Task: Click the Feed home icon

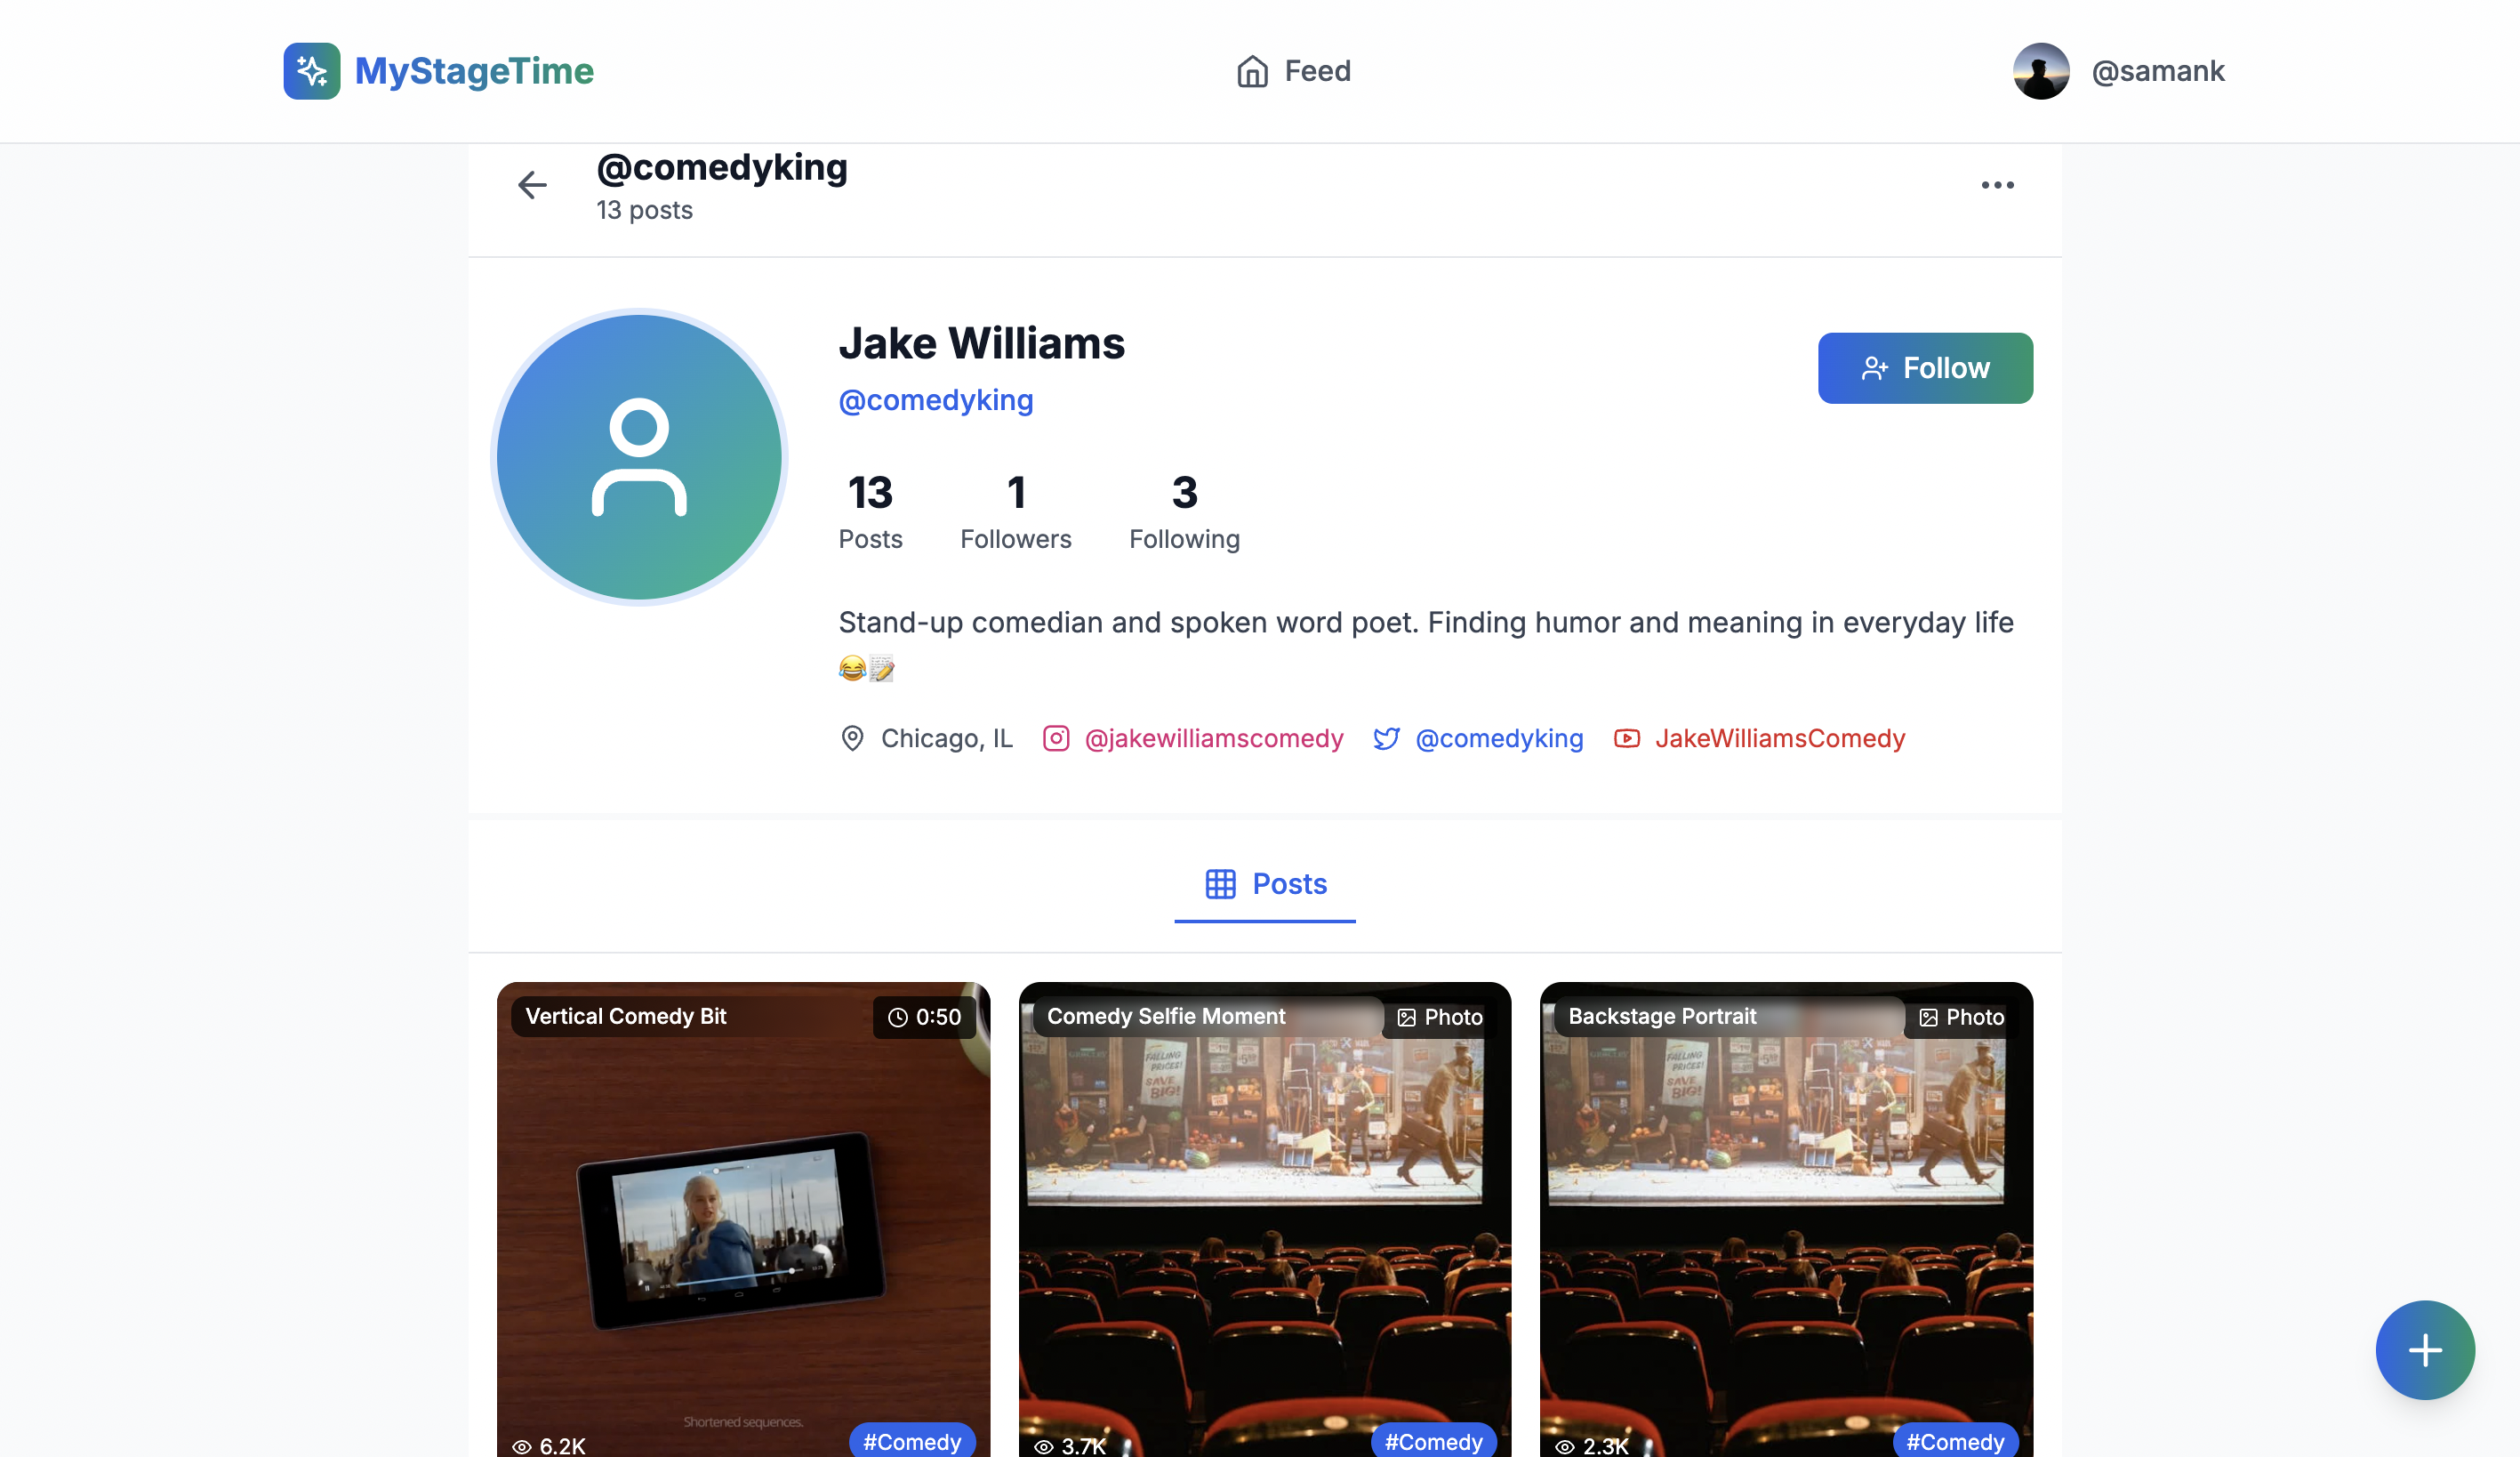Action: coord(1252,71)
